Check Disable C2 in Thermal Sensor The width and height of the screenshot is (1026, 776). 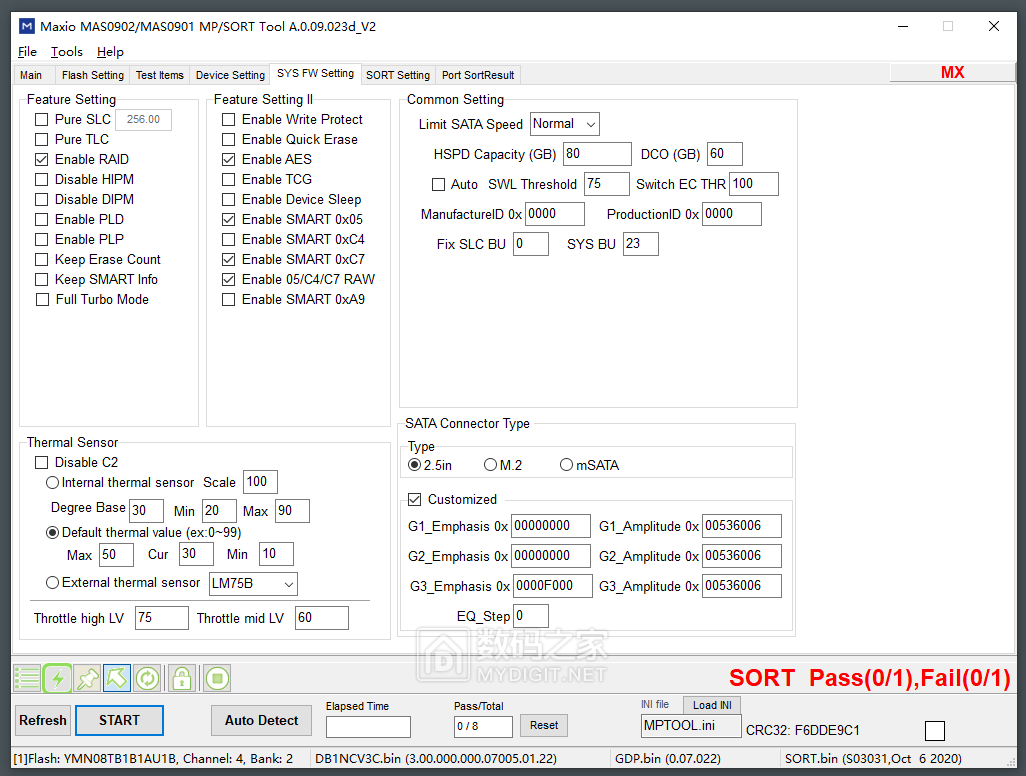pos(42,463)
